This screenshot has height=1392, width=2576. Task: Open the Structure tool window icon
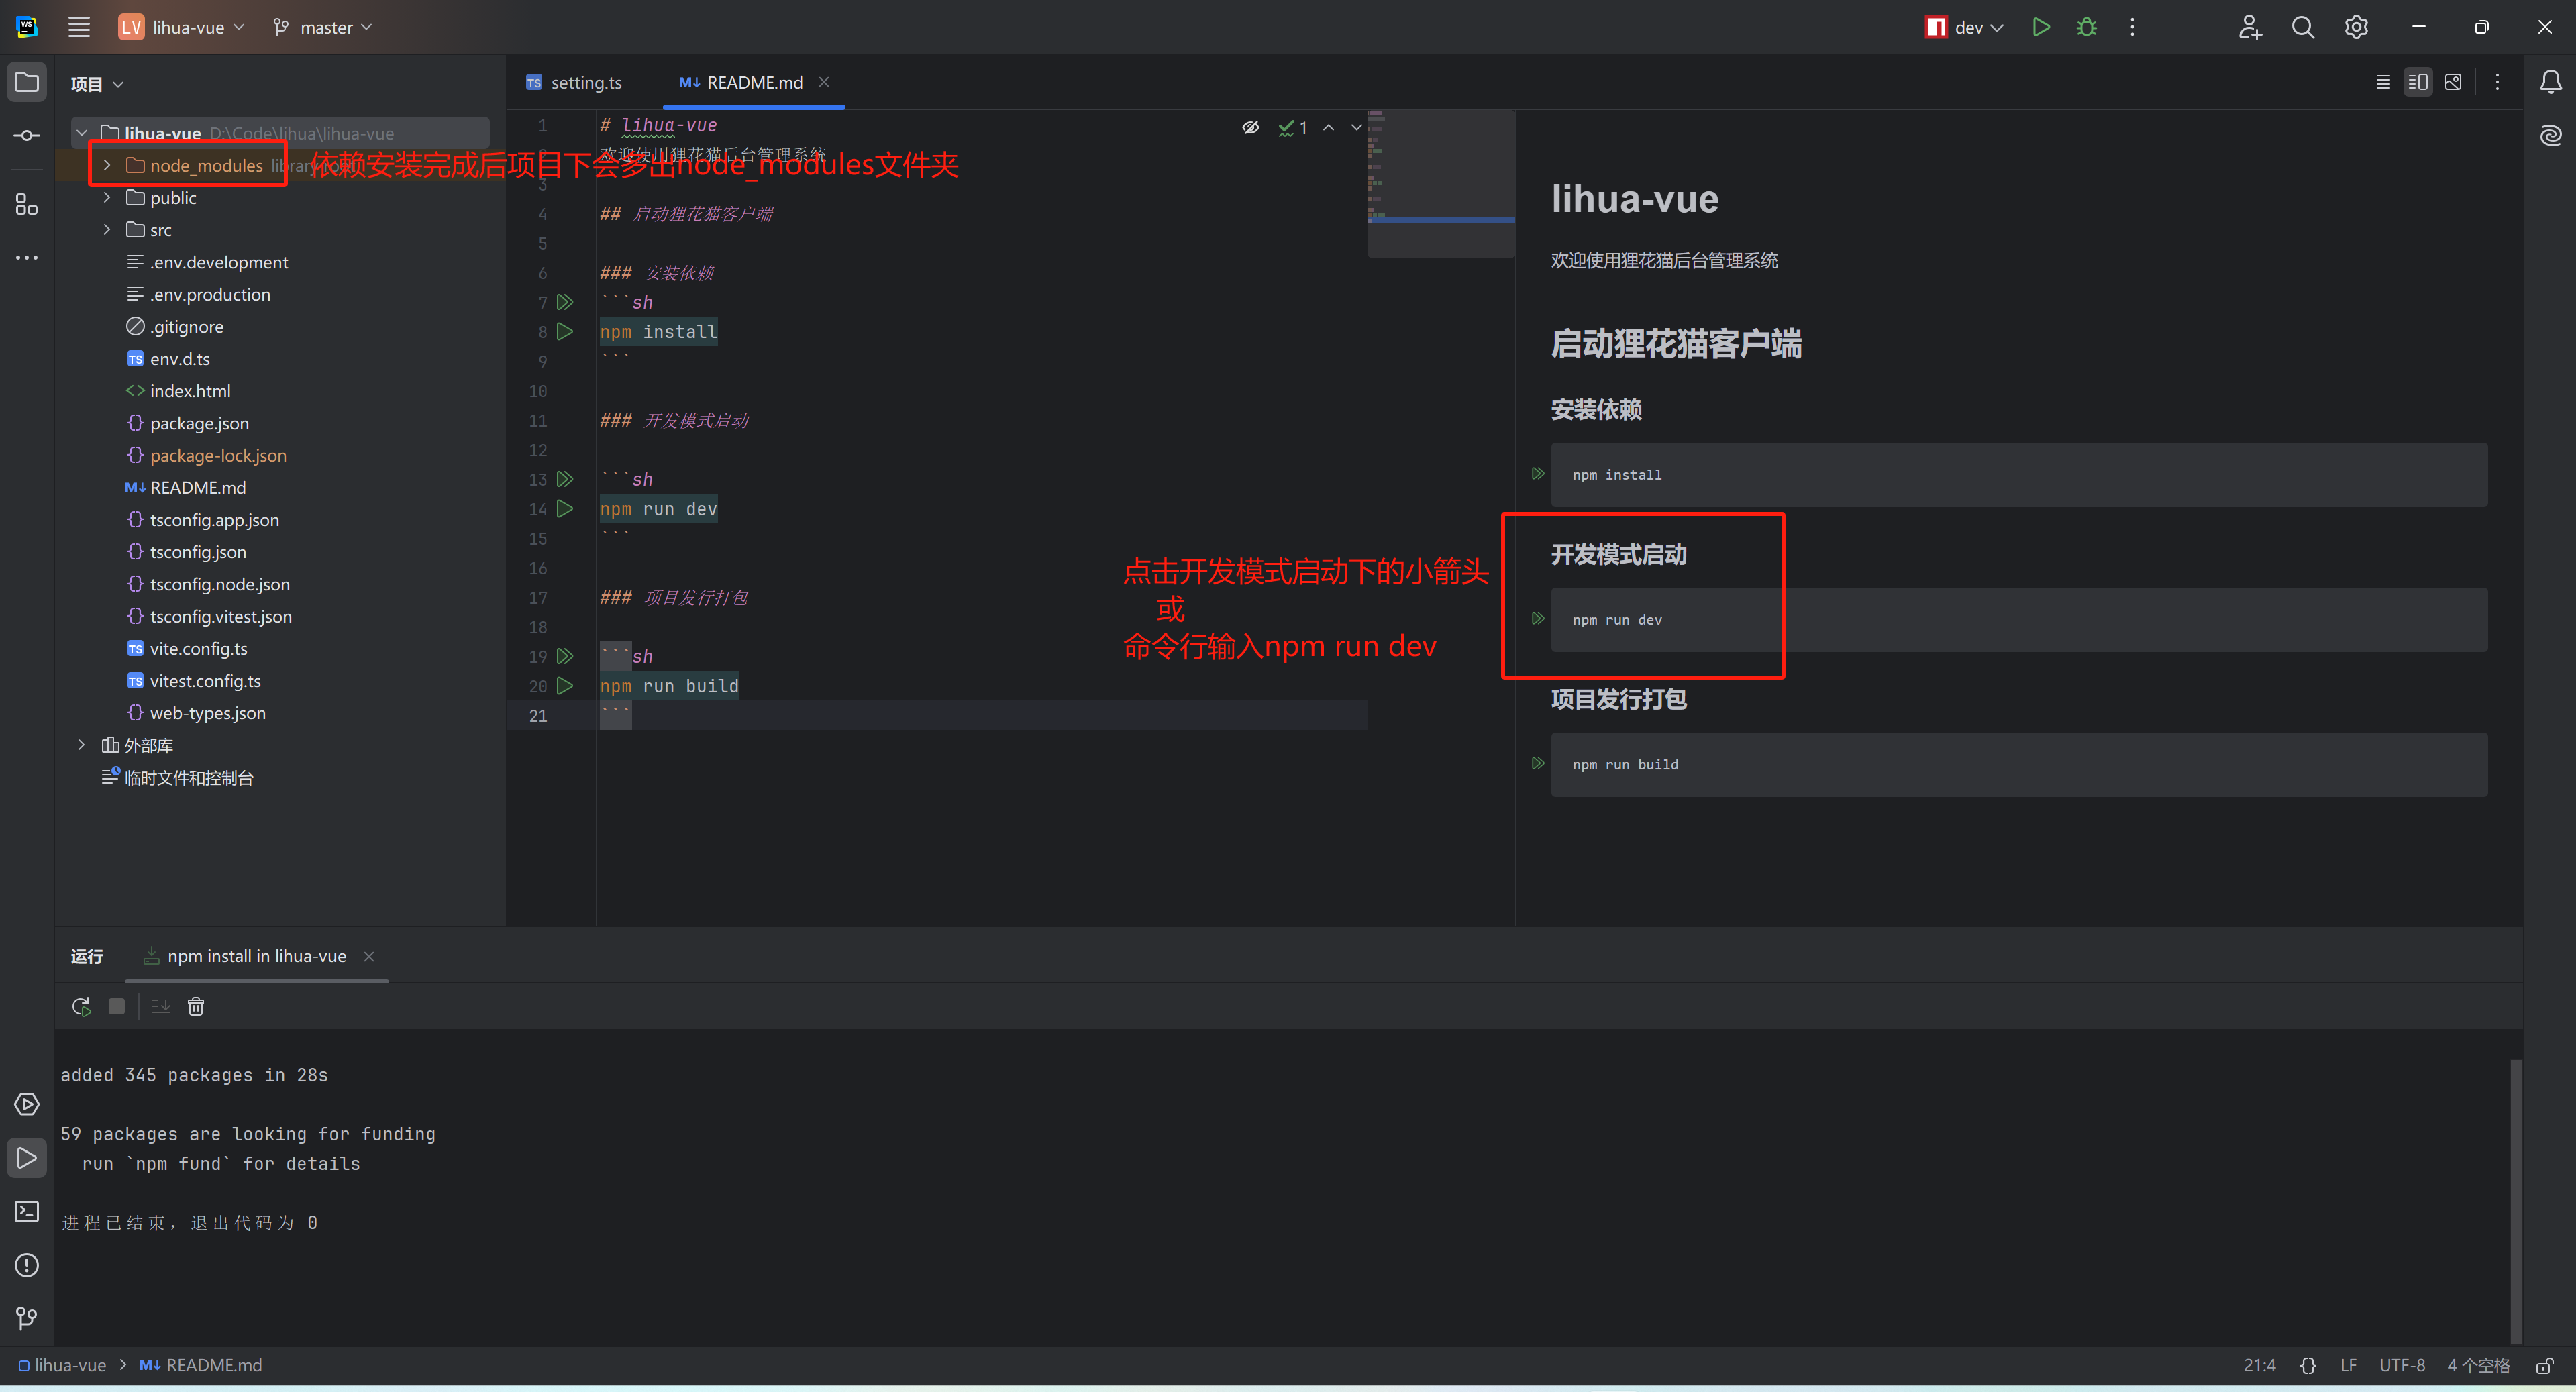27,205
